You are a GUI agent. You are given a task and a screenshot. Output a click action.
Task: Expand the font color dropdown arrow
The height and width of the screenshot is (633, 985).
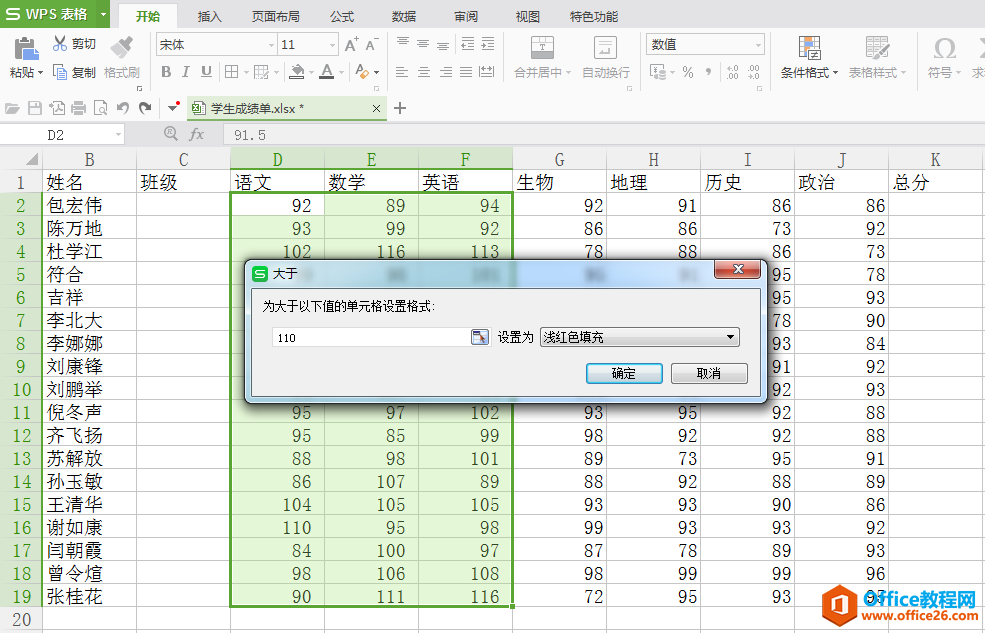[341, 73]
